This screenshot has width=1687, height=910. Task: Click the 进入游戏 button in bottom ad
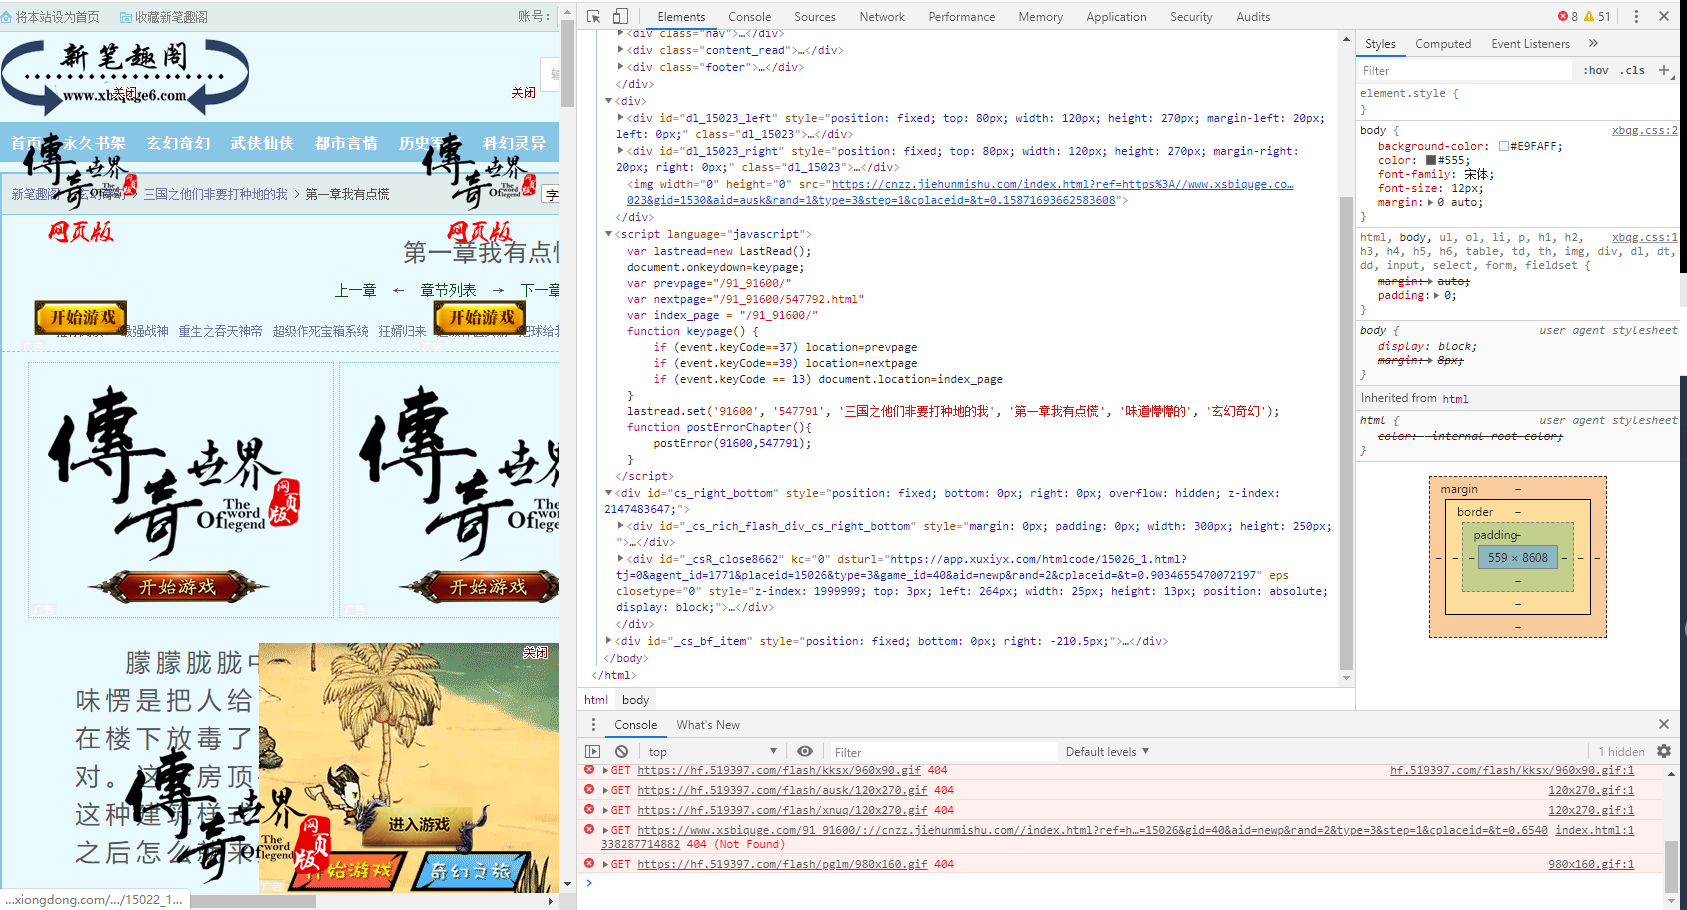tap(419, 824)
